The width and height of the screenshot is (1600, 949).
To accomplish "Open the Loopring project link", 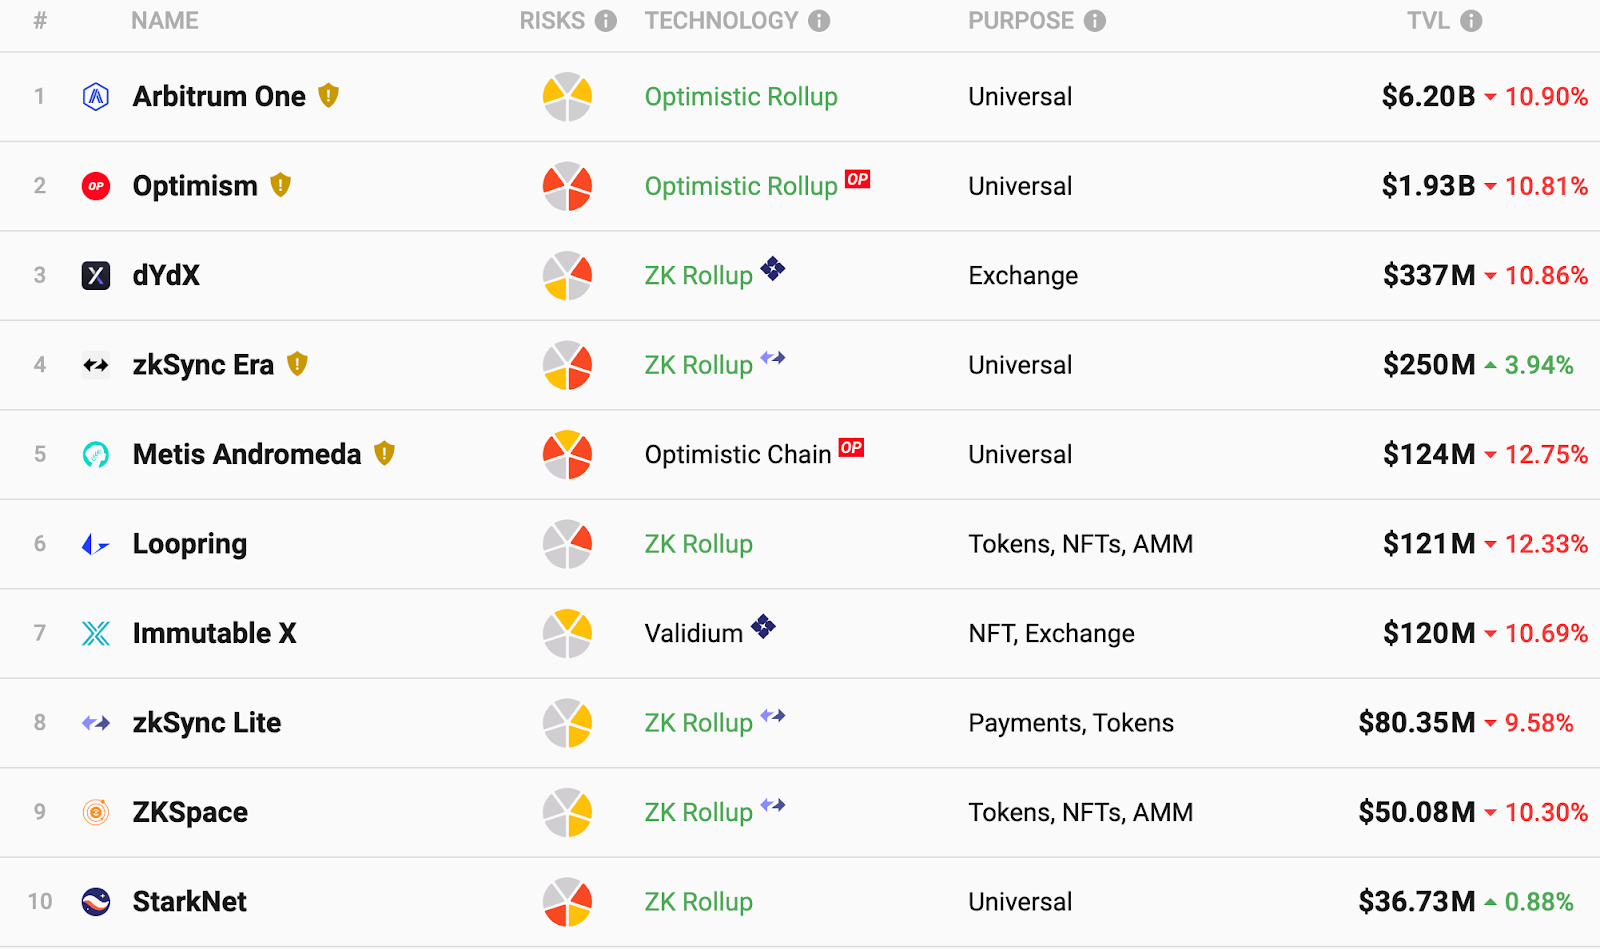I will pyautogui.click(x=190, y=544).
